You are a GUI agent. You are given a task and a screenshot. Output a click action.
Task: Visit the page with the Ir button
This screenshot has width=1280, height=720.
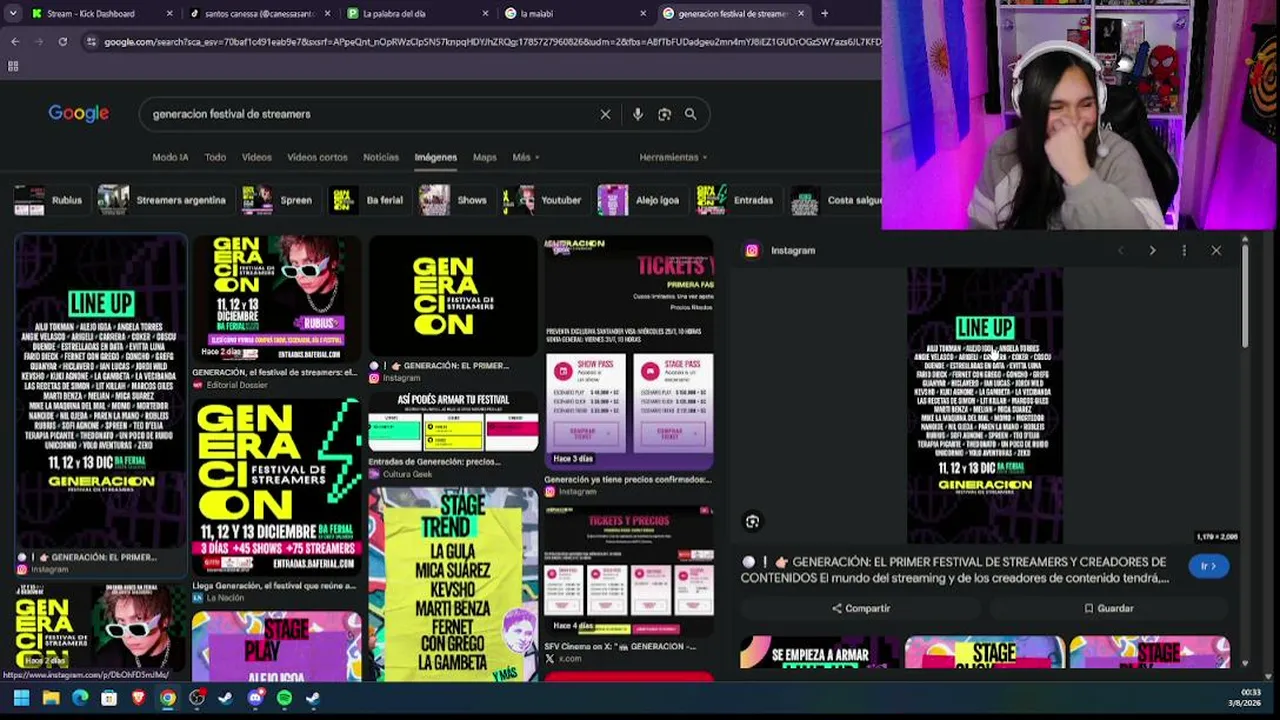pyautogui.click(x=1209, y=566)
